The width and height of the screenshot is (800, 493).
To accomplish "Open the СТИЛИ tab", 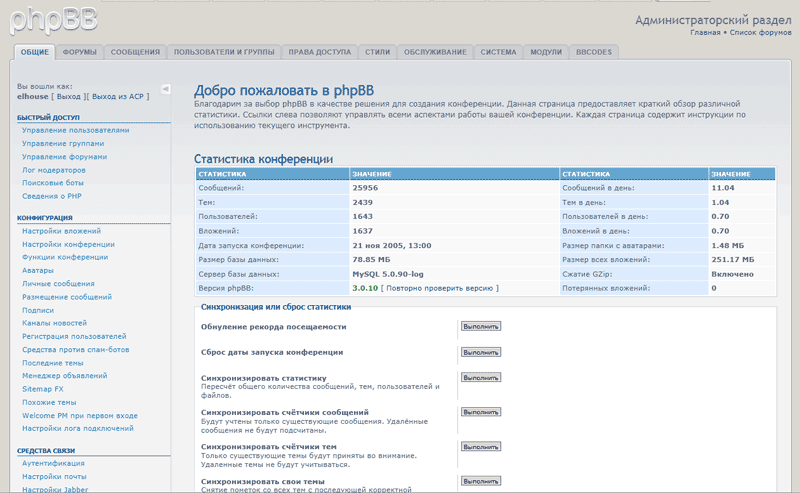I will tap(378, 52).
